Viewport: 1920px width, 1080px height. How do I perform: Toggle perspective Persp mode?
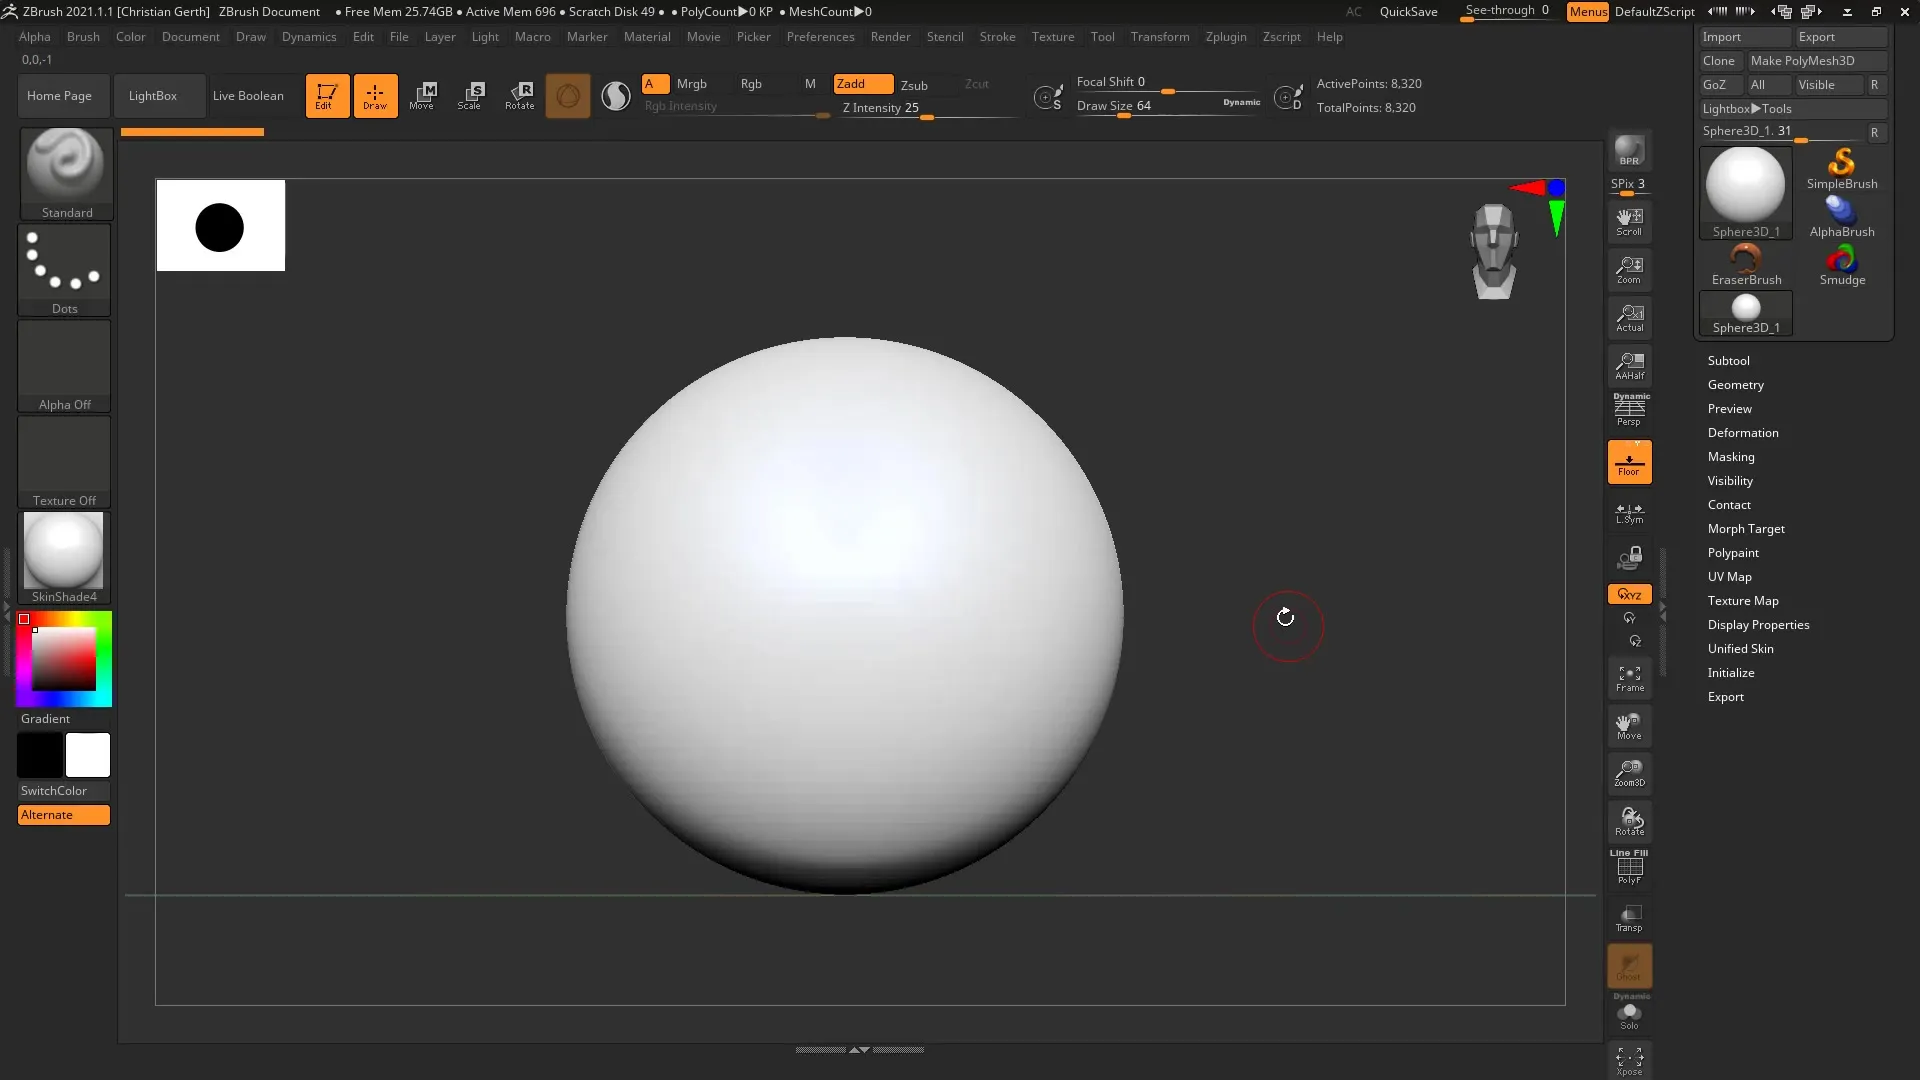coord(1629,411)
